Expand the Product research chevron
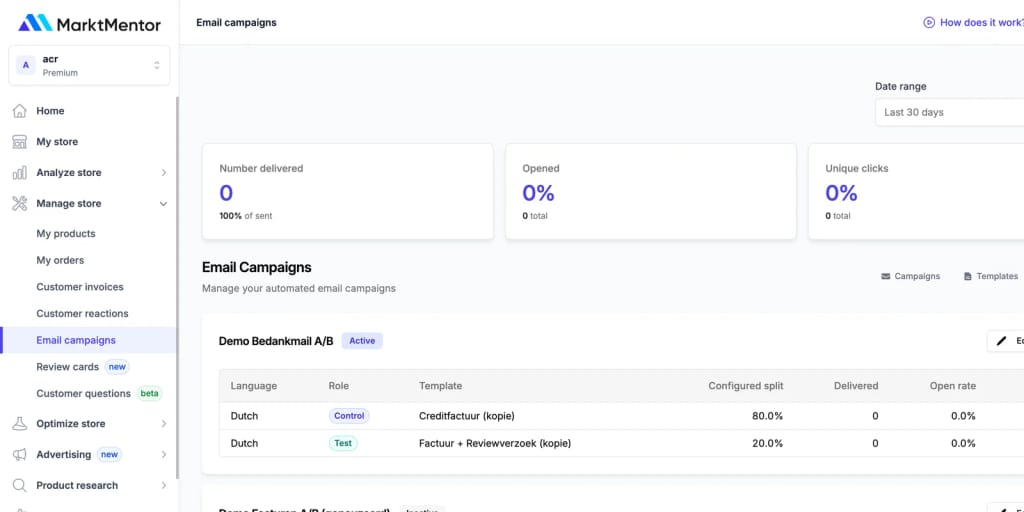The width and height of the screenshot is (1024, 512). pos(163,485)
